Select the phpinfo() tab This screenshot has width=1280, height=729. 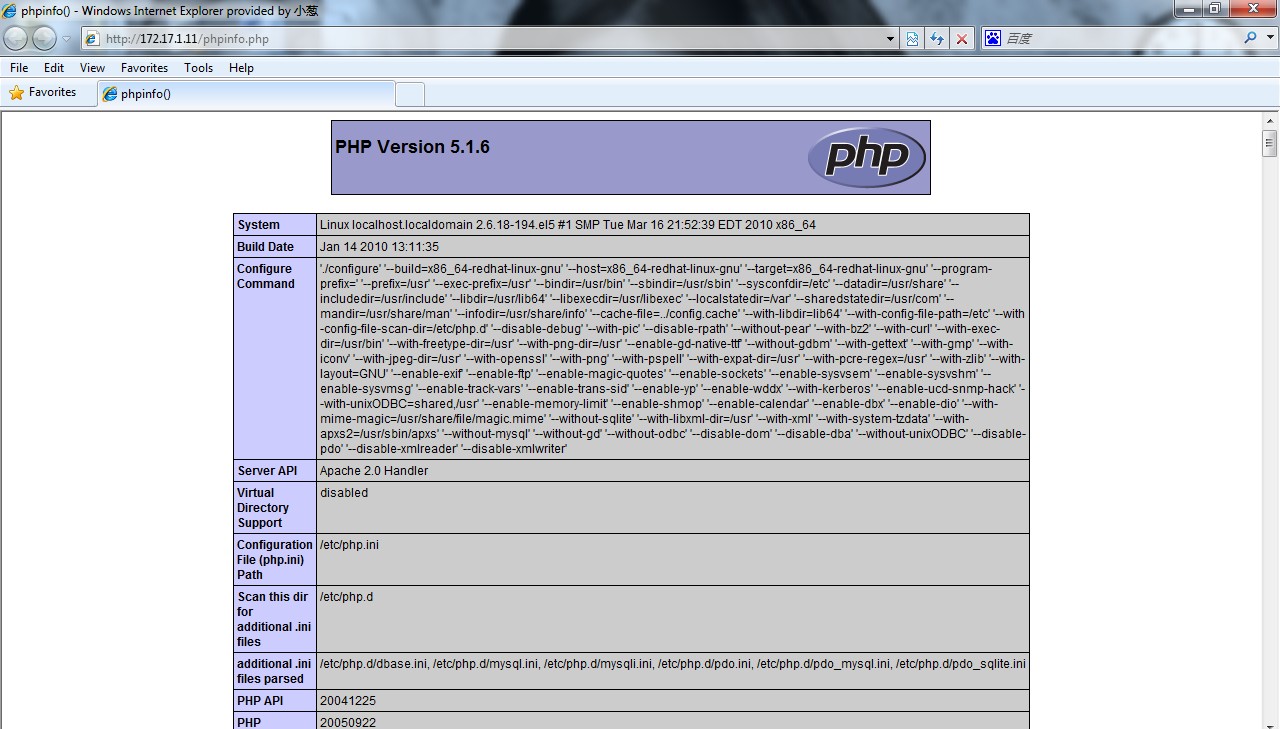coord(247,94)
